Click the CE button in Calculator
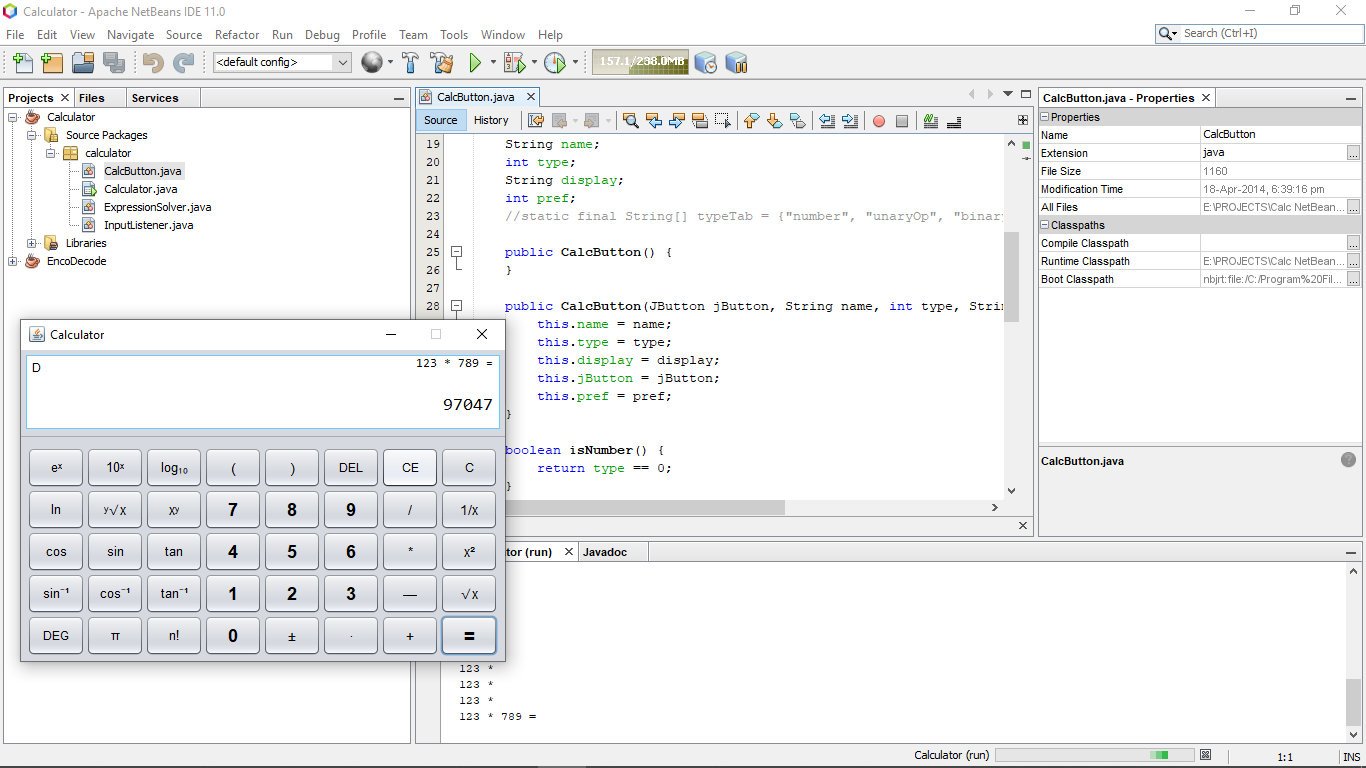This screenshot has height=768, width=1366. click(x=410, y=468)
